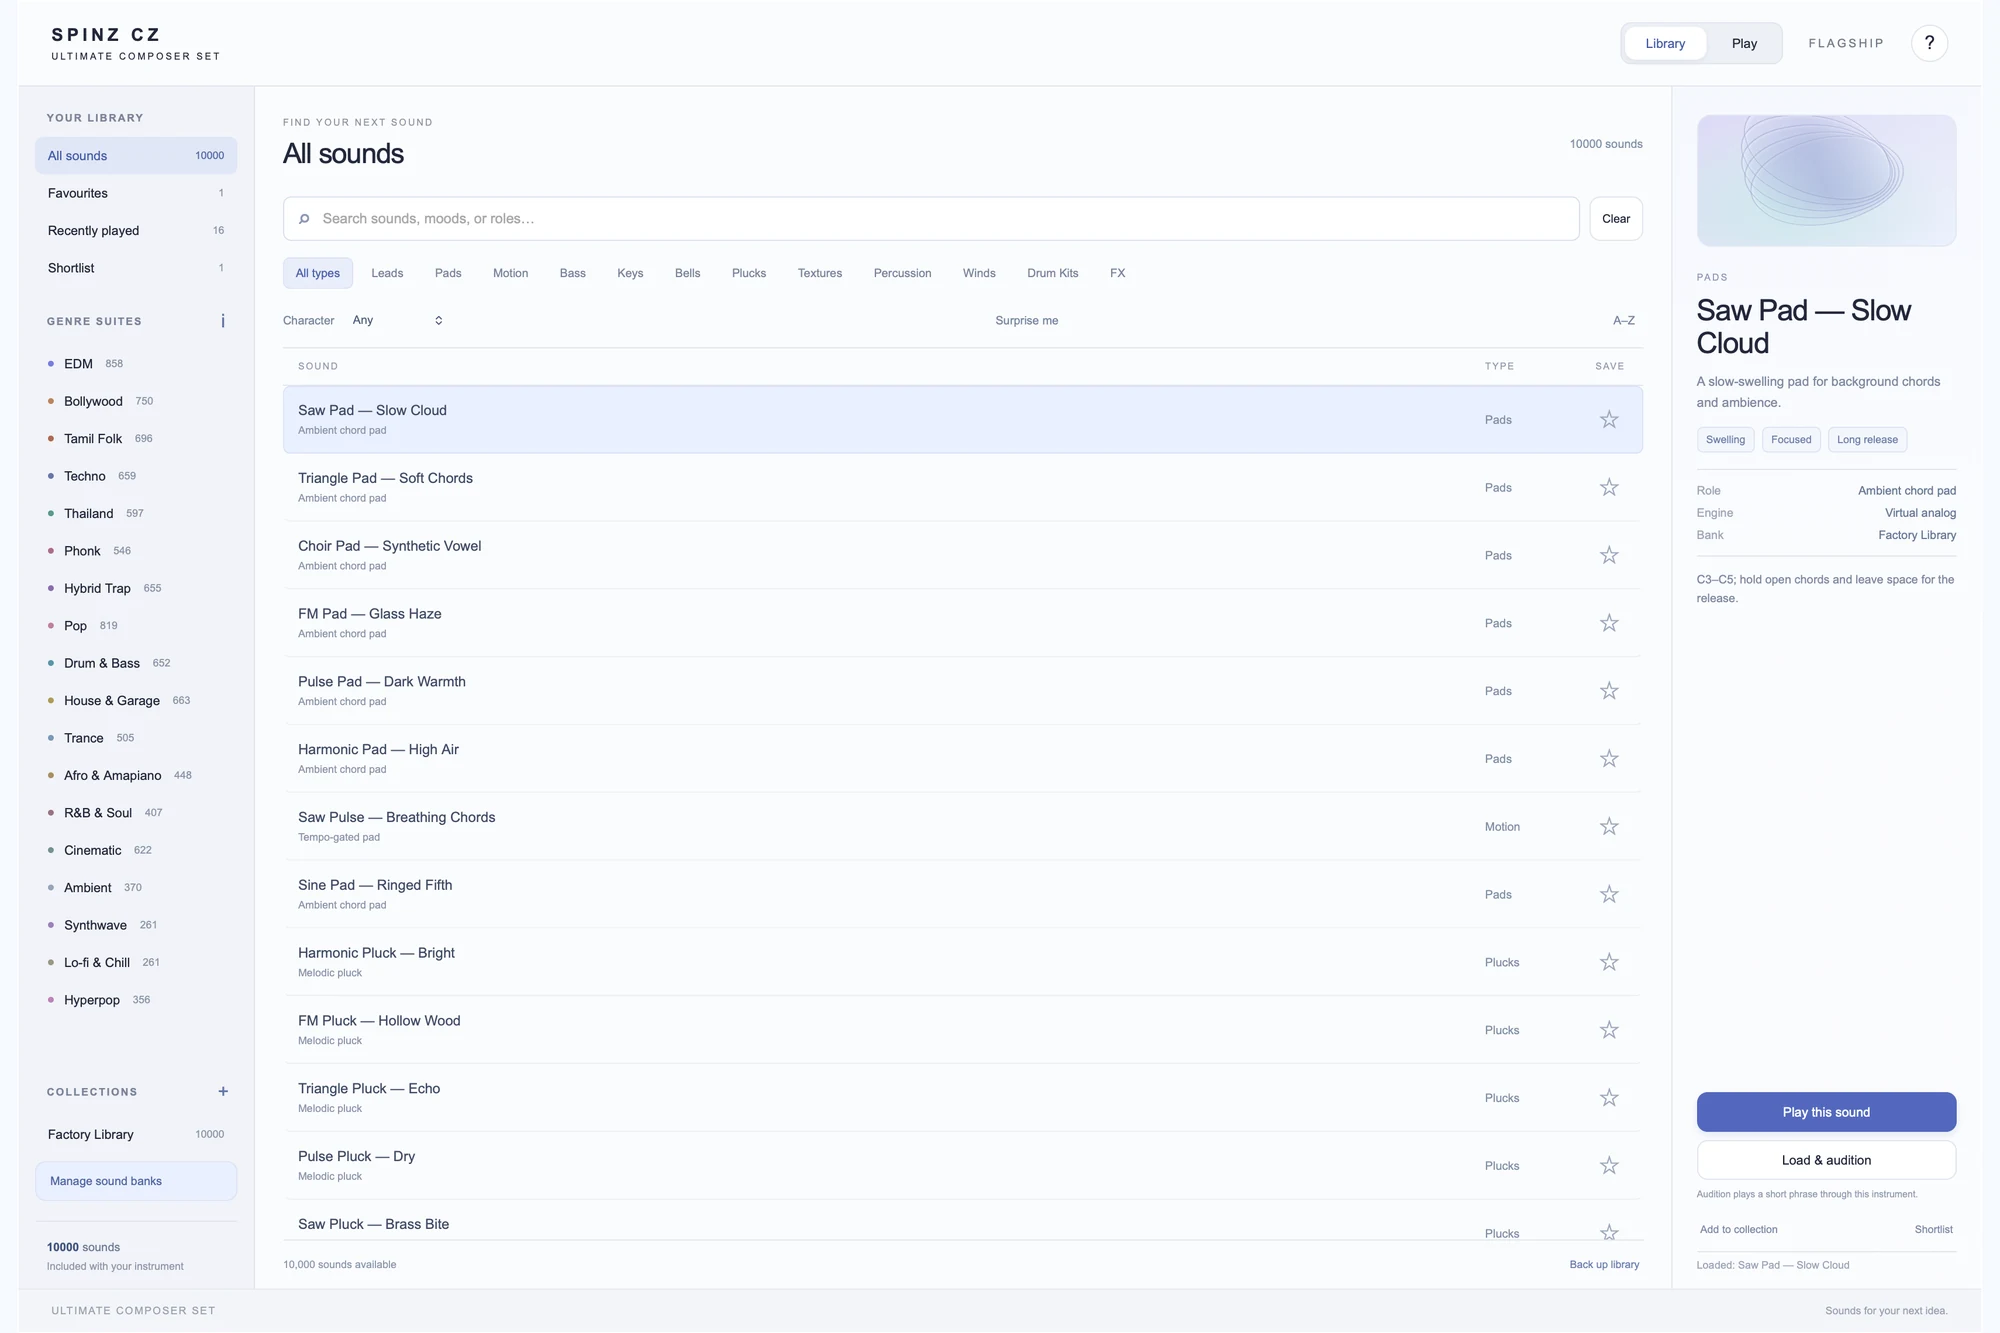The height and width of the screenshot is (1333, 2000).
Task: Click Surprise me
Action: tap(1026, 321)
